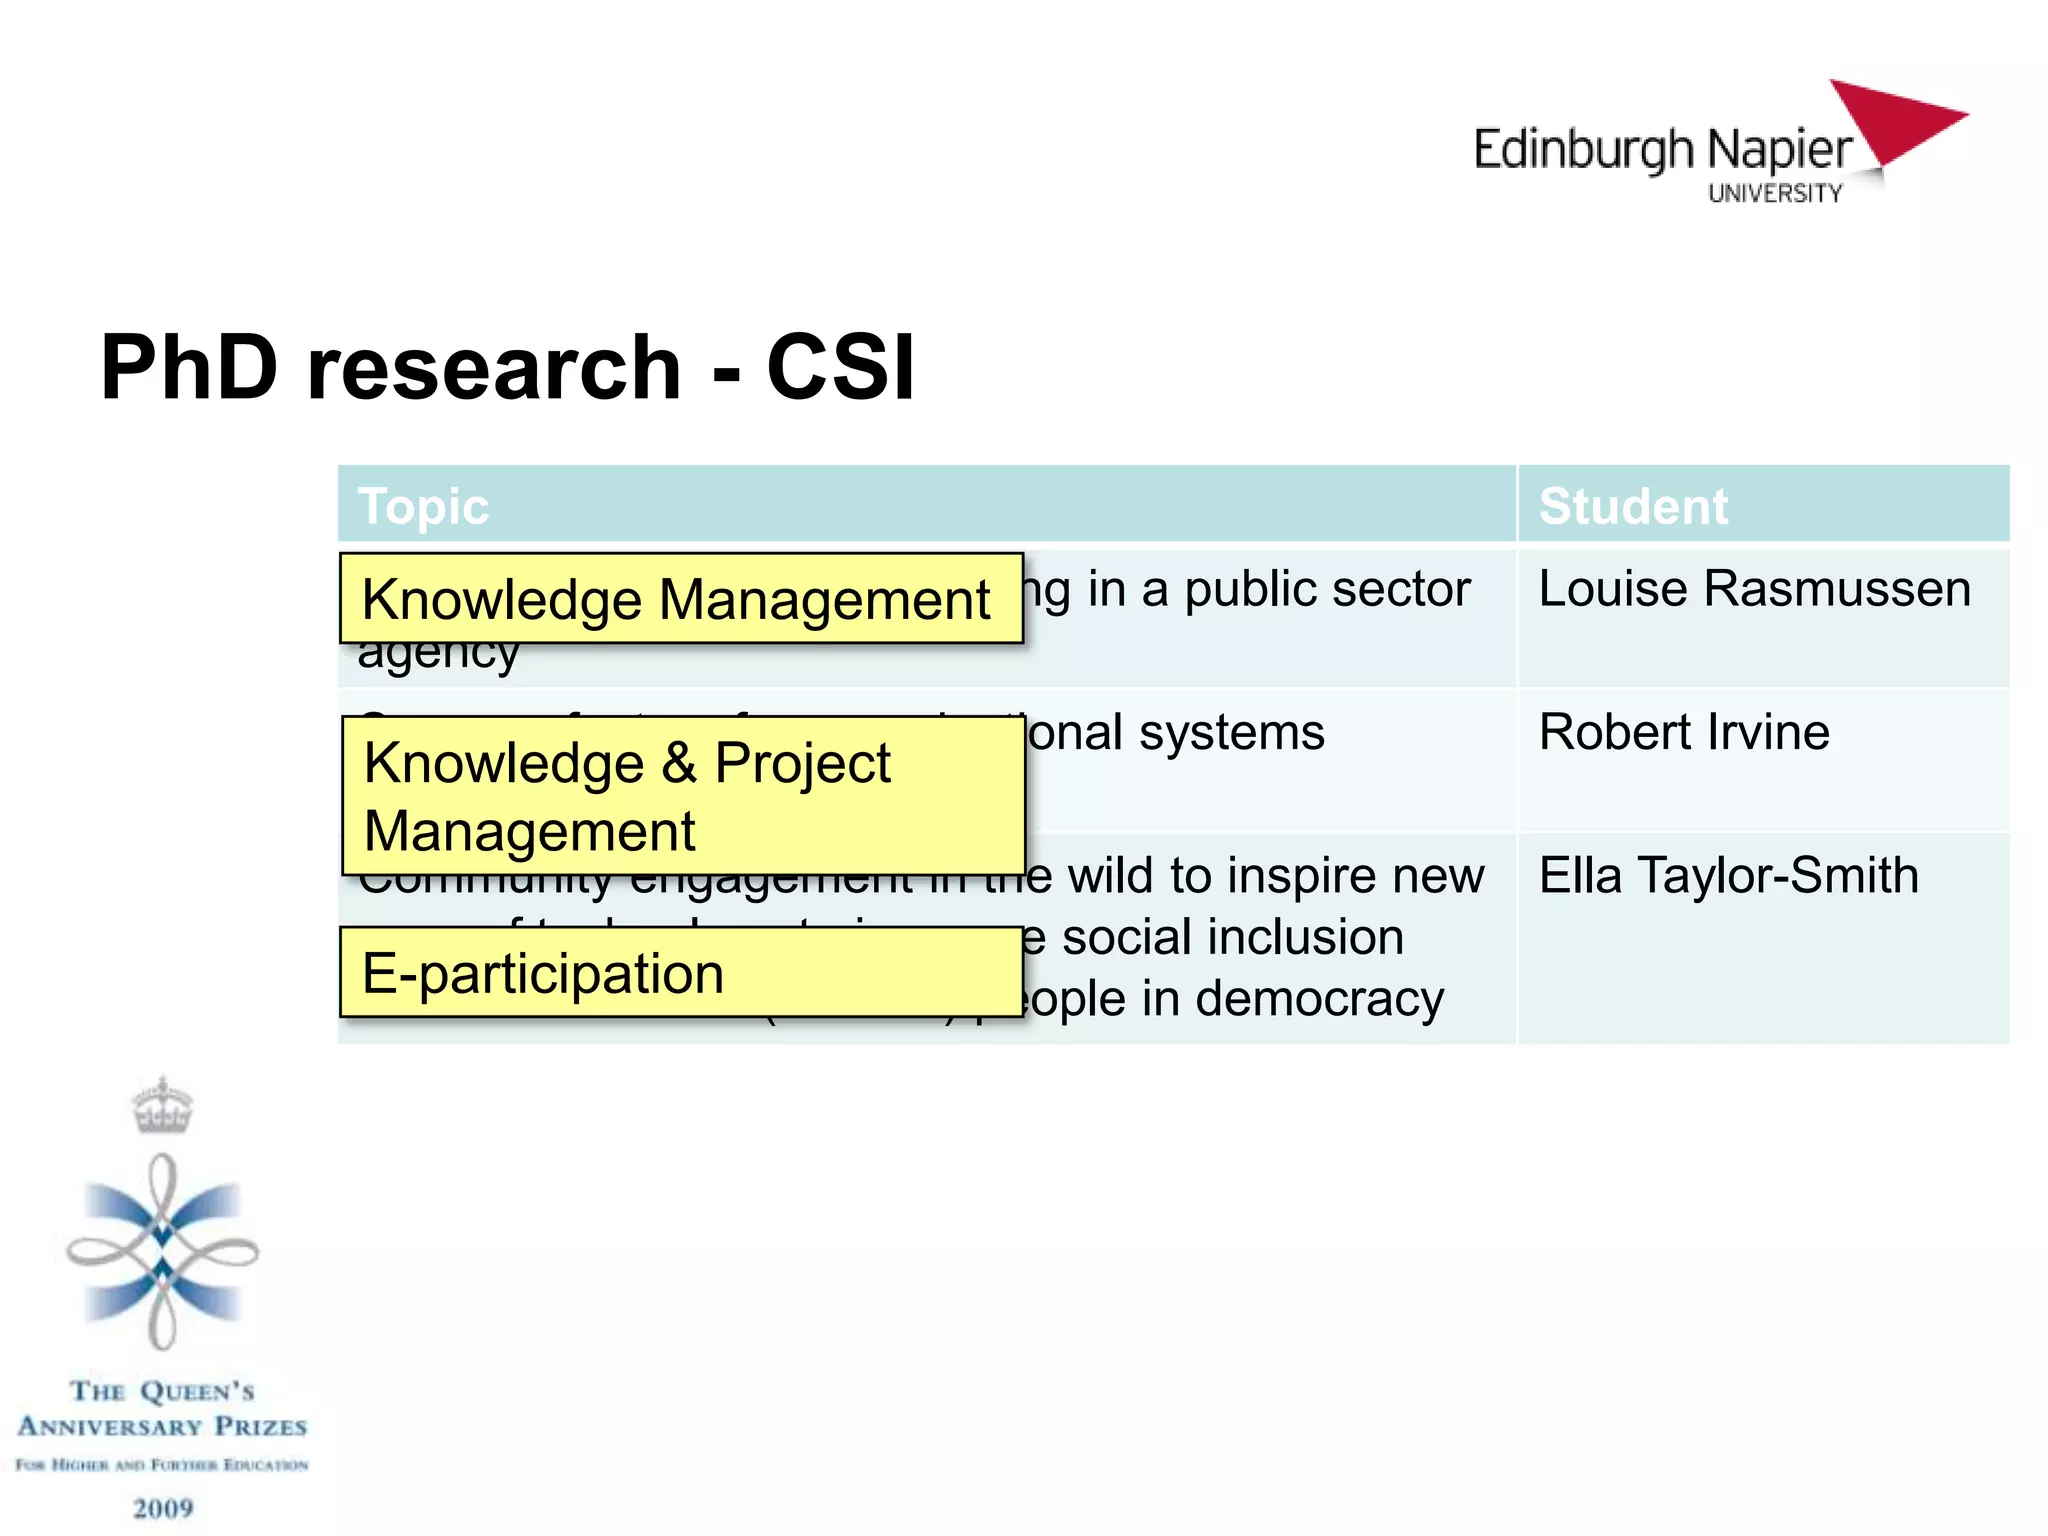Click the 'Ella Taylor-Smith' student cell
The width and height of the screenshot is (2048, 1536).
1764,939
